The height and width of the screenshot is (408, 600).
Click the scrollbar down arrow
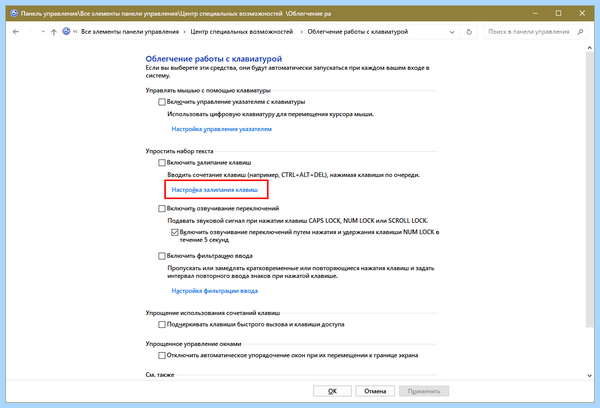point(589,376)
